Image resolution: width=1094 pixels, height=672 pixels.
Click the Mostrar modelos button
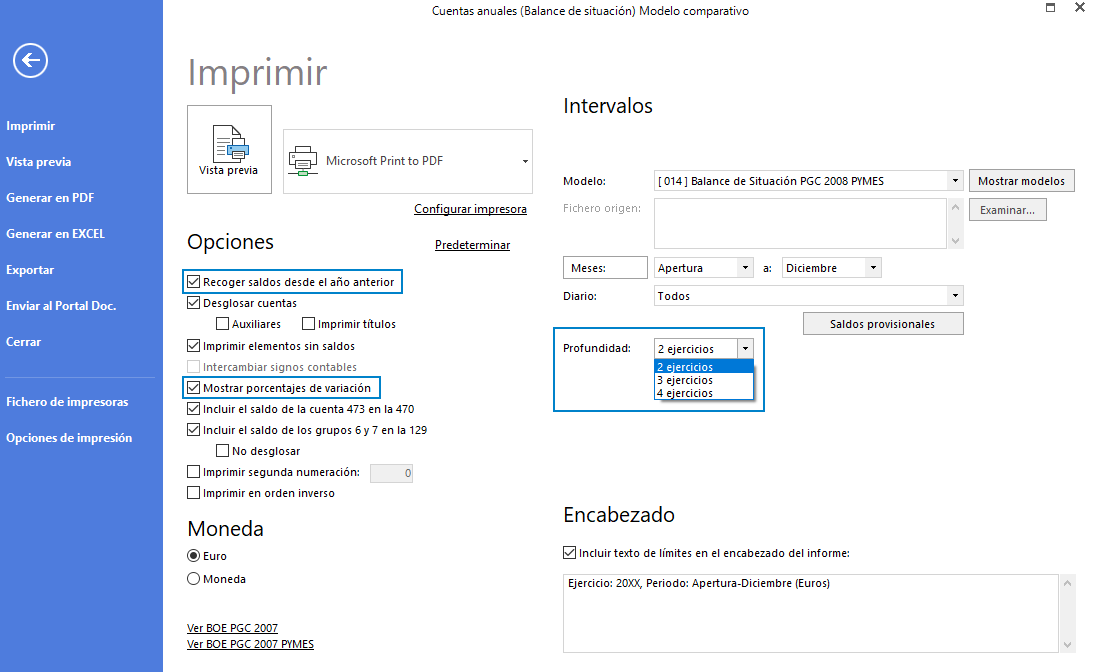[1021, 181]
